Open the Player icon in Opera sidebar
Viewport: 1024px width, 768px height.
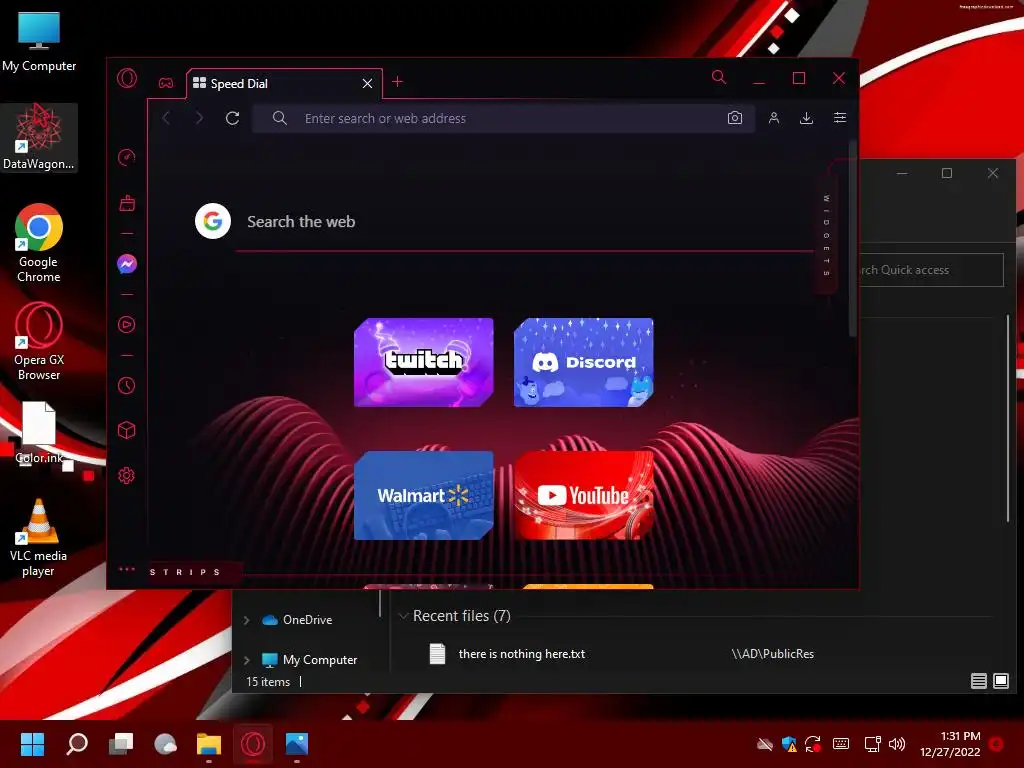click(x=127, y=325)
